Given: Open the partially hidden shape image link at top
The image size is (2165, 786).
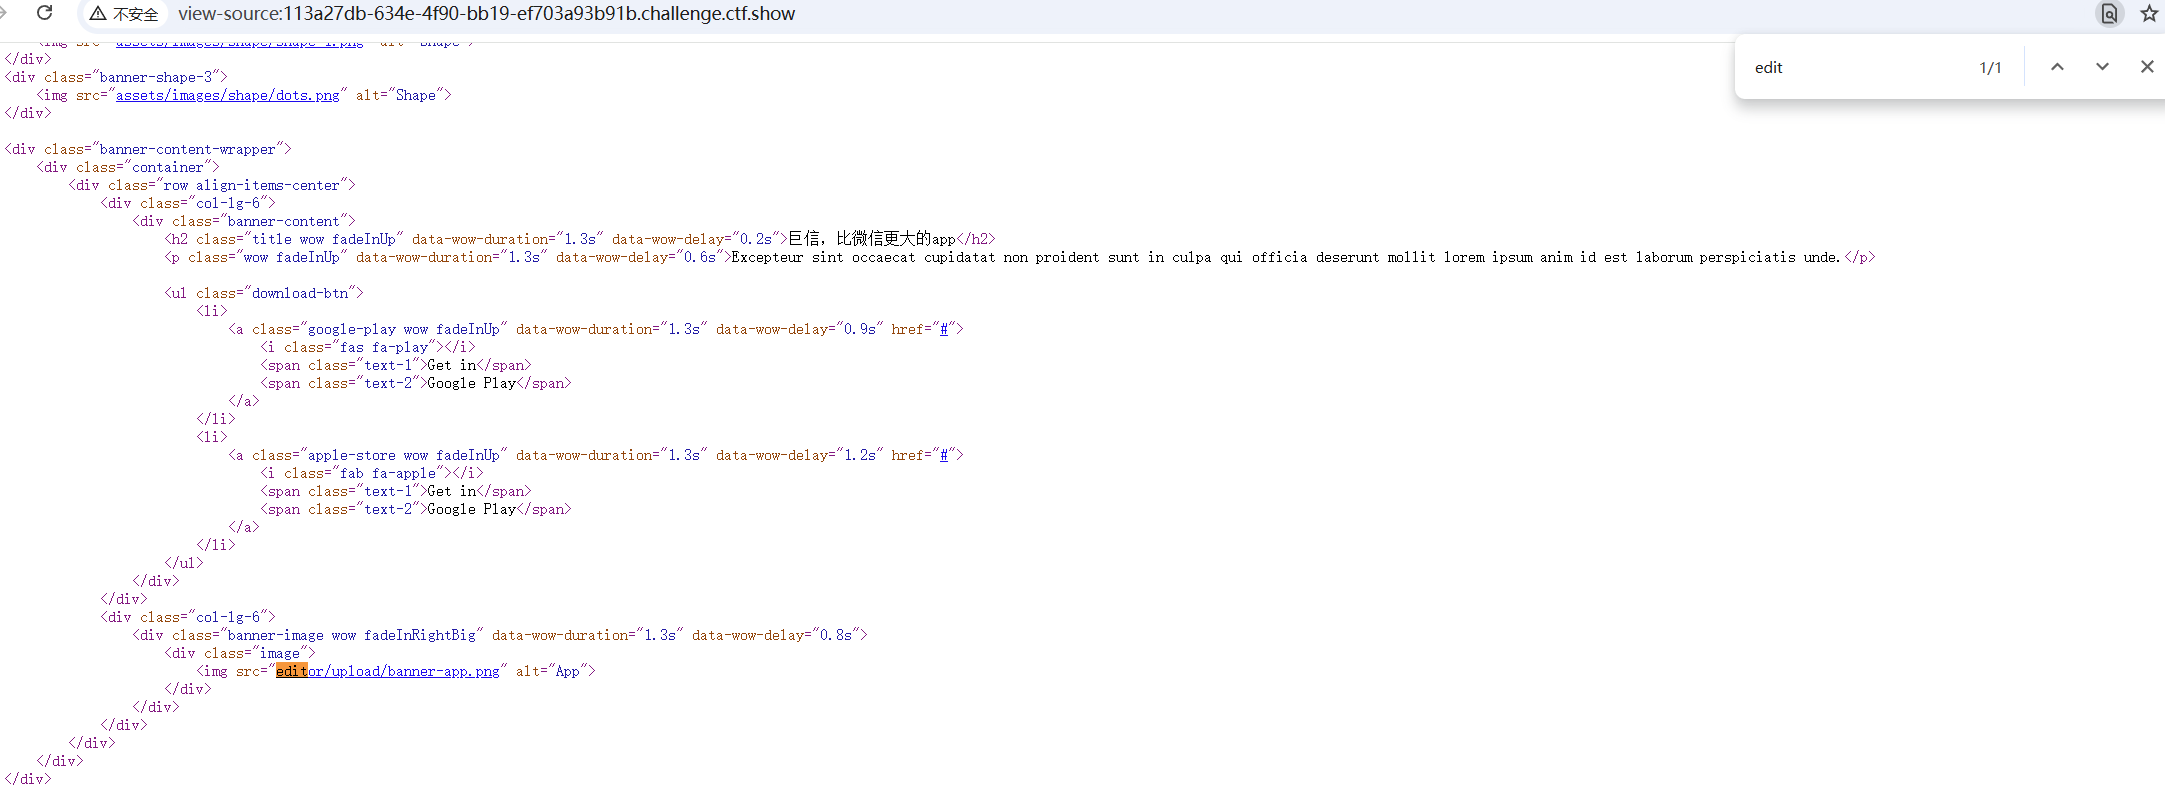Looking at the screenshot, I should (239, 44).
